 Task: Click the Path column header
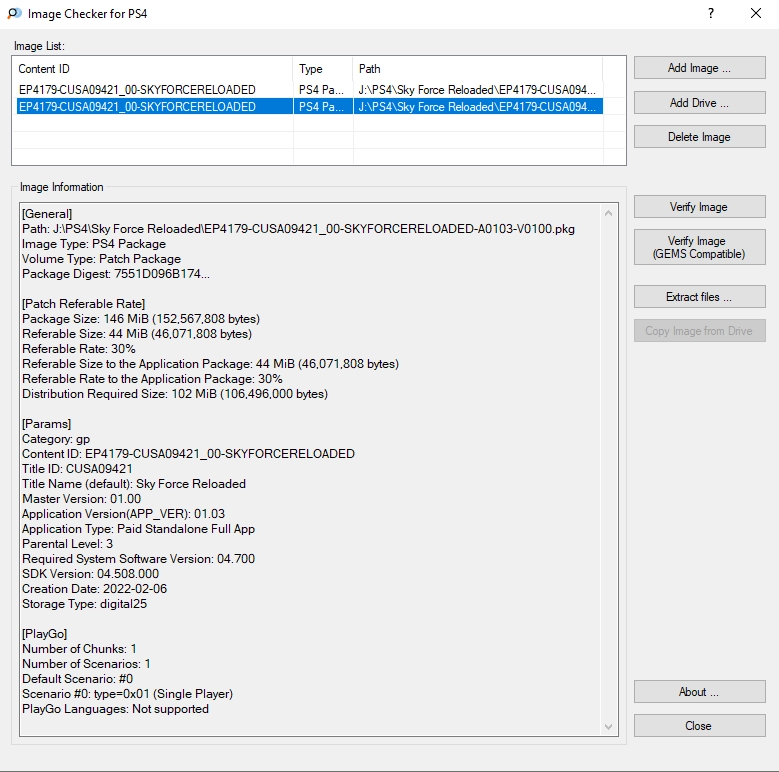(477, 69)
